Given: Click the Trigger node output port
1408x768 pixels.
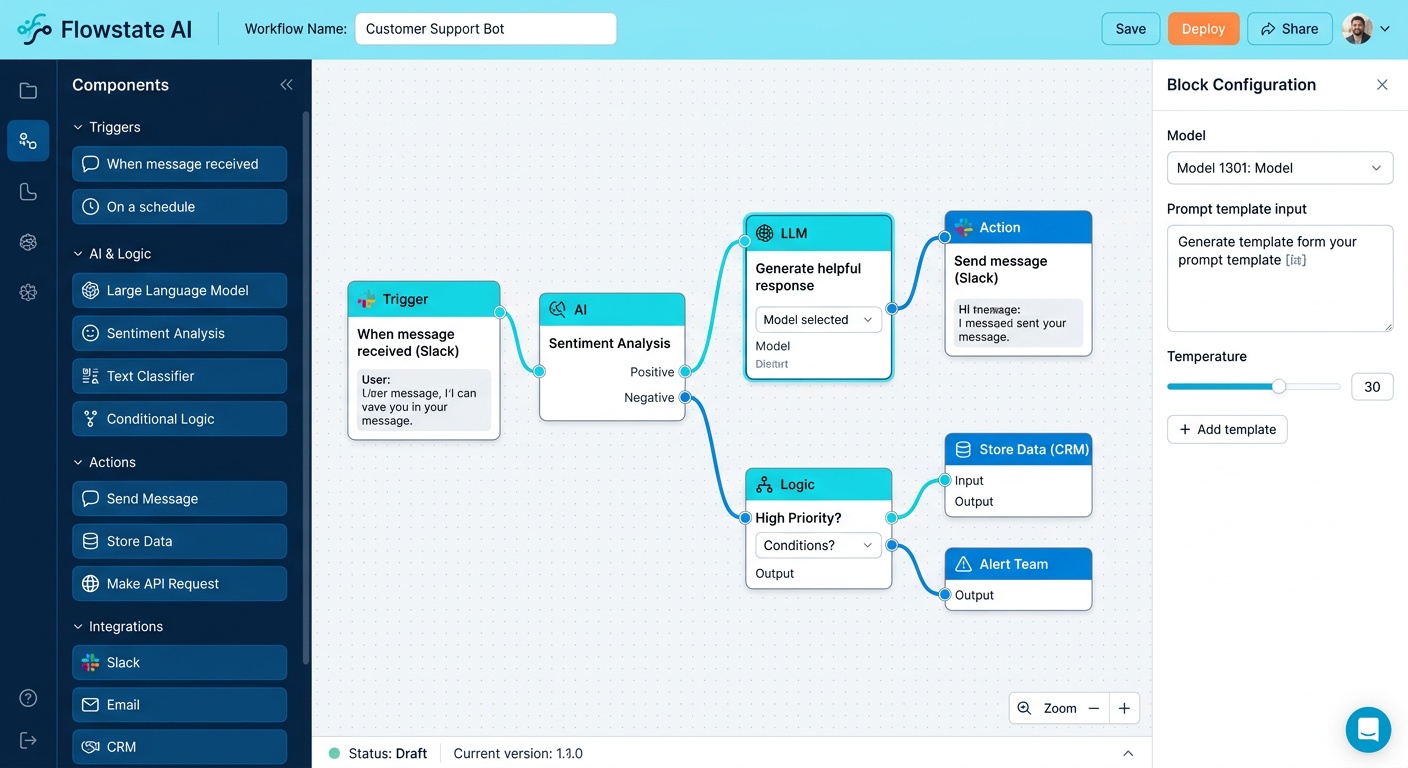Looking at the screenshot, I should tap(500, 312).
